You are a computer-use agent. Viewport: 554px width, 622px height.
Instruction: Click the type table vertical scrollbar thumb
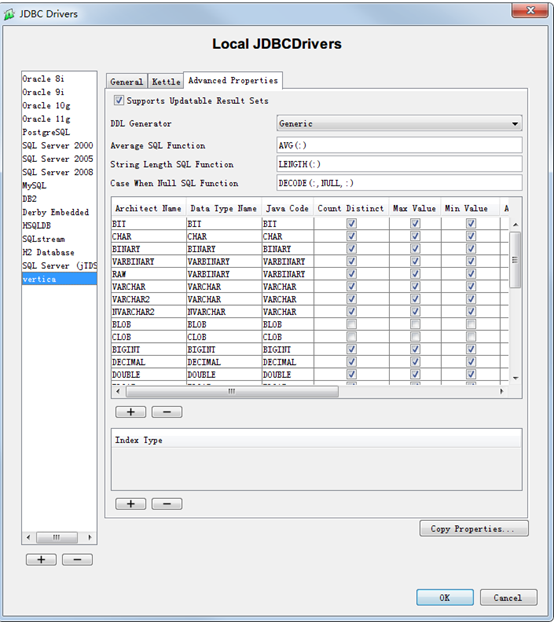coord(515,260)
